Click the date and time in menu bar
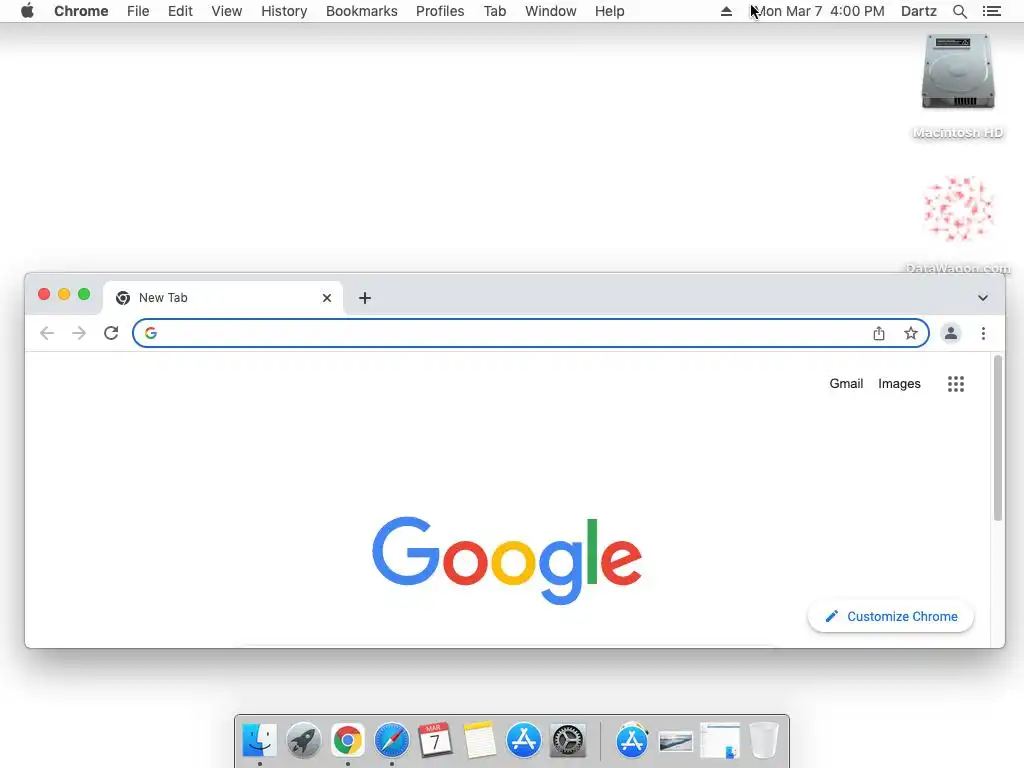 coord(820,11)
